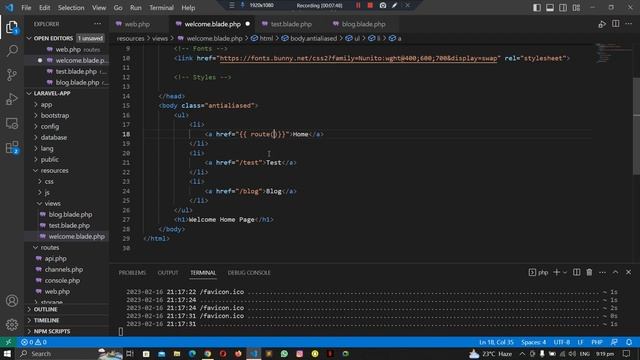Switch to test.blade.php editor tab
This screenshot has height=360, width=640.
(291, 24)
